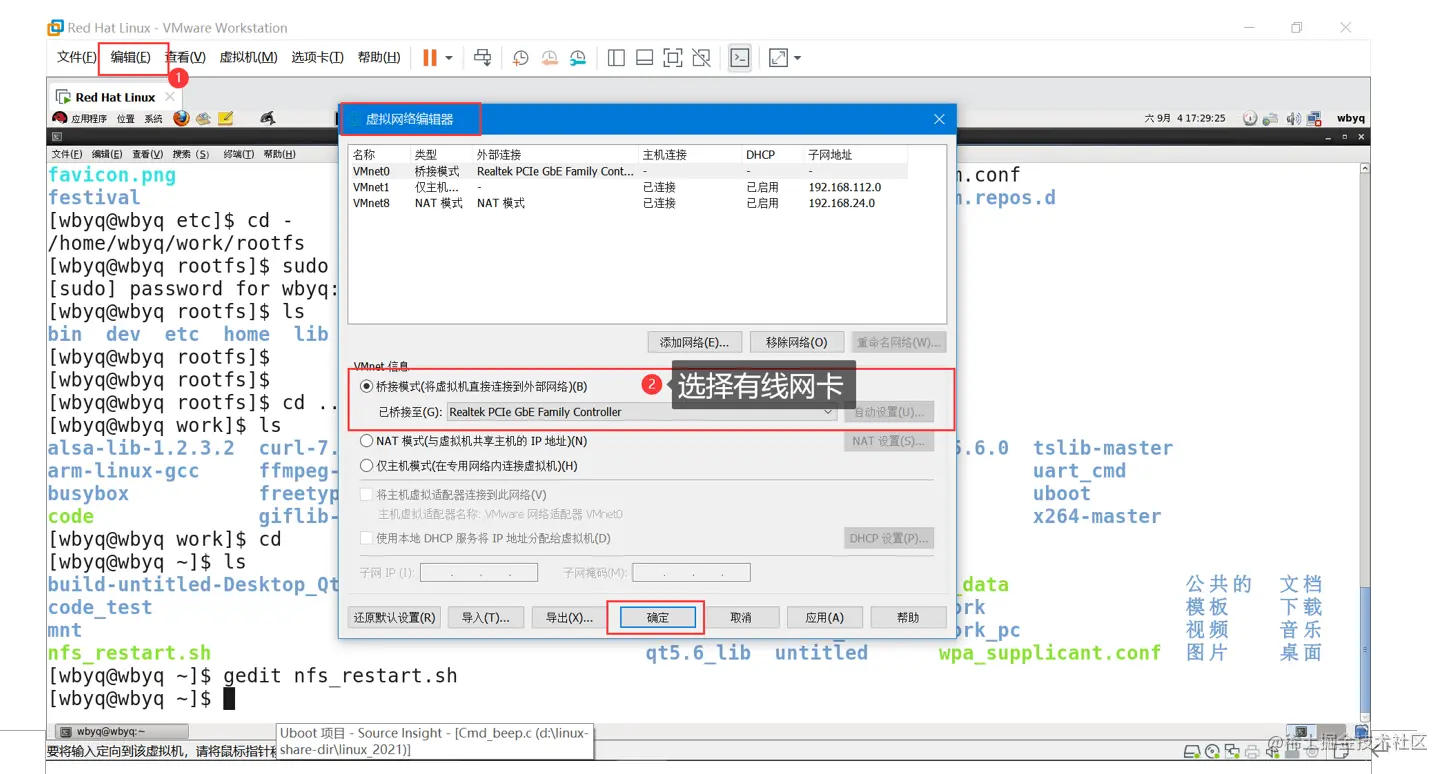This screenshot has height=774, width=1449.
Task: Click the guest panel date and time
Action: pyautogui.click(x=1185, y=118)
